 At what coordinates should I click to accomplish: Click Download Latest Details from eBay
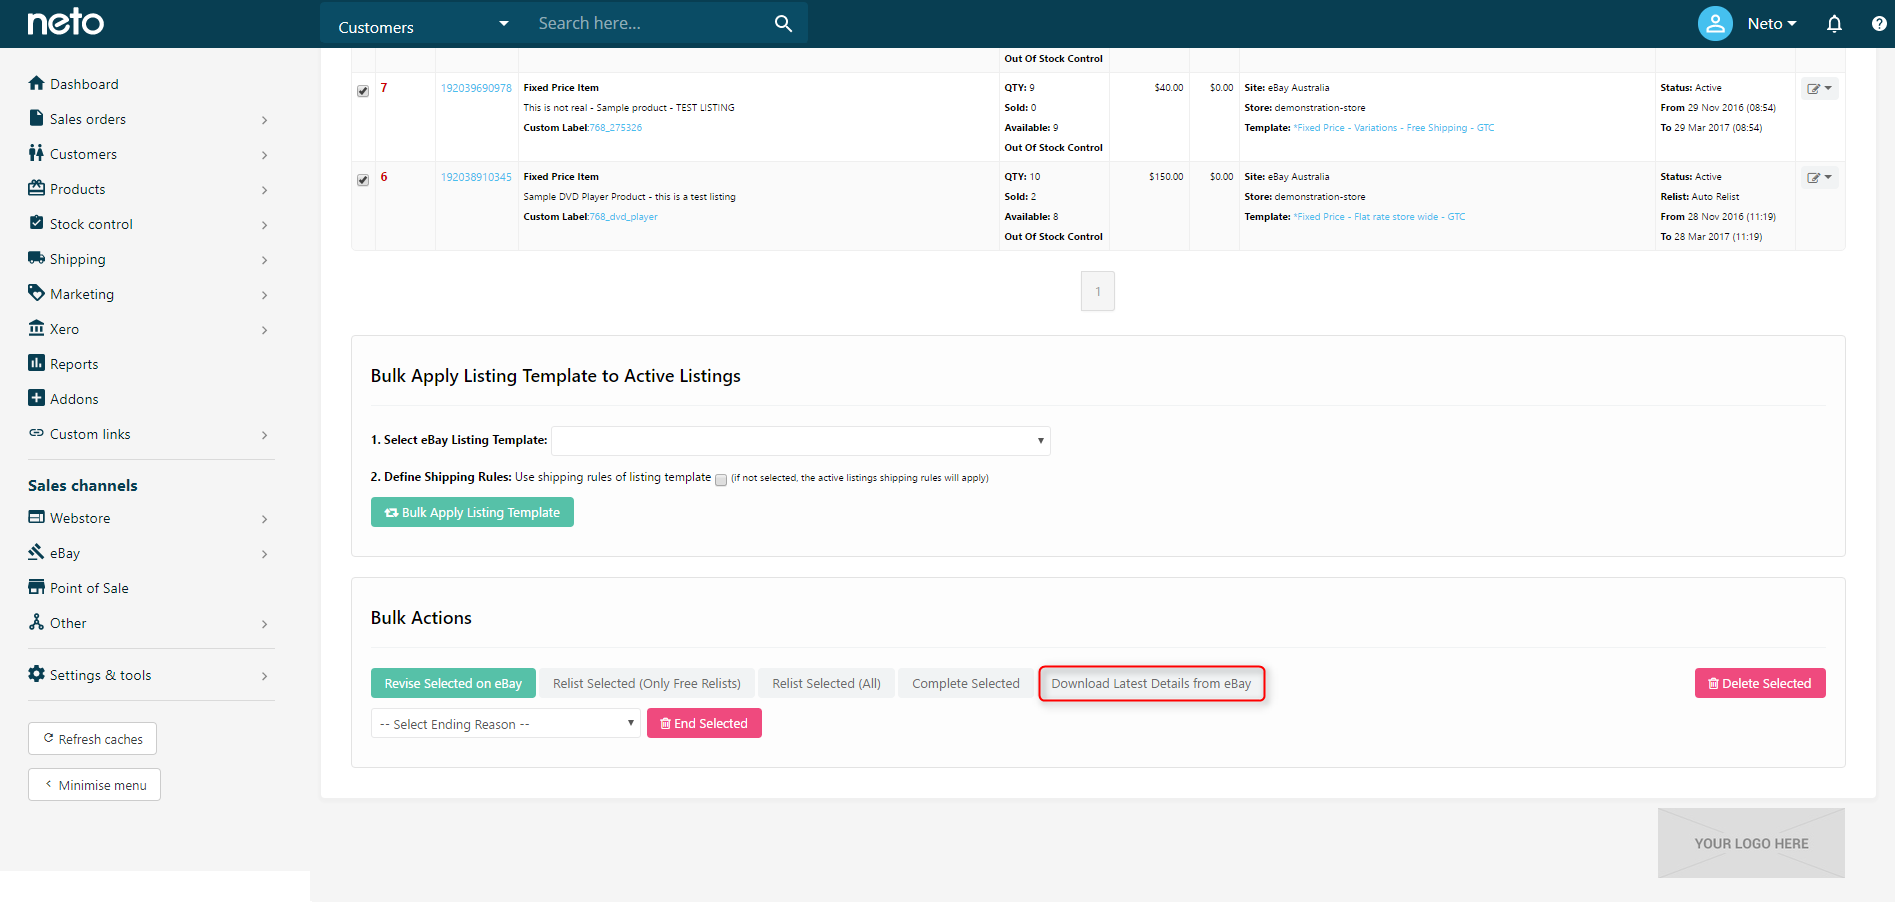1151,683
